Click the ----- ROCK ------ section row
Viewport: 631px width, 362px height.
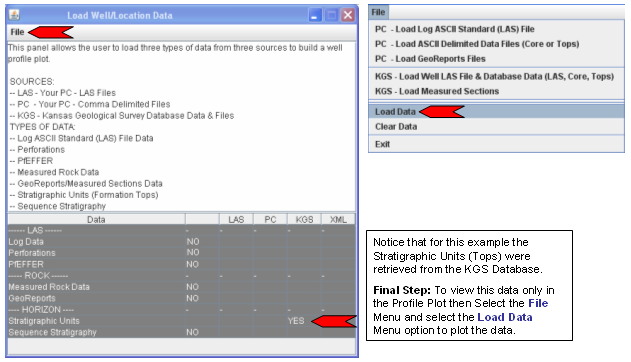pos(181,276)
